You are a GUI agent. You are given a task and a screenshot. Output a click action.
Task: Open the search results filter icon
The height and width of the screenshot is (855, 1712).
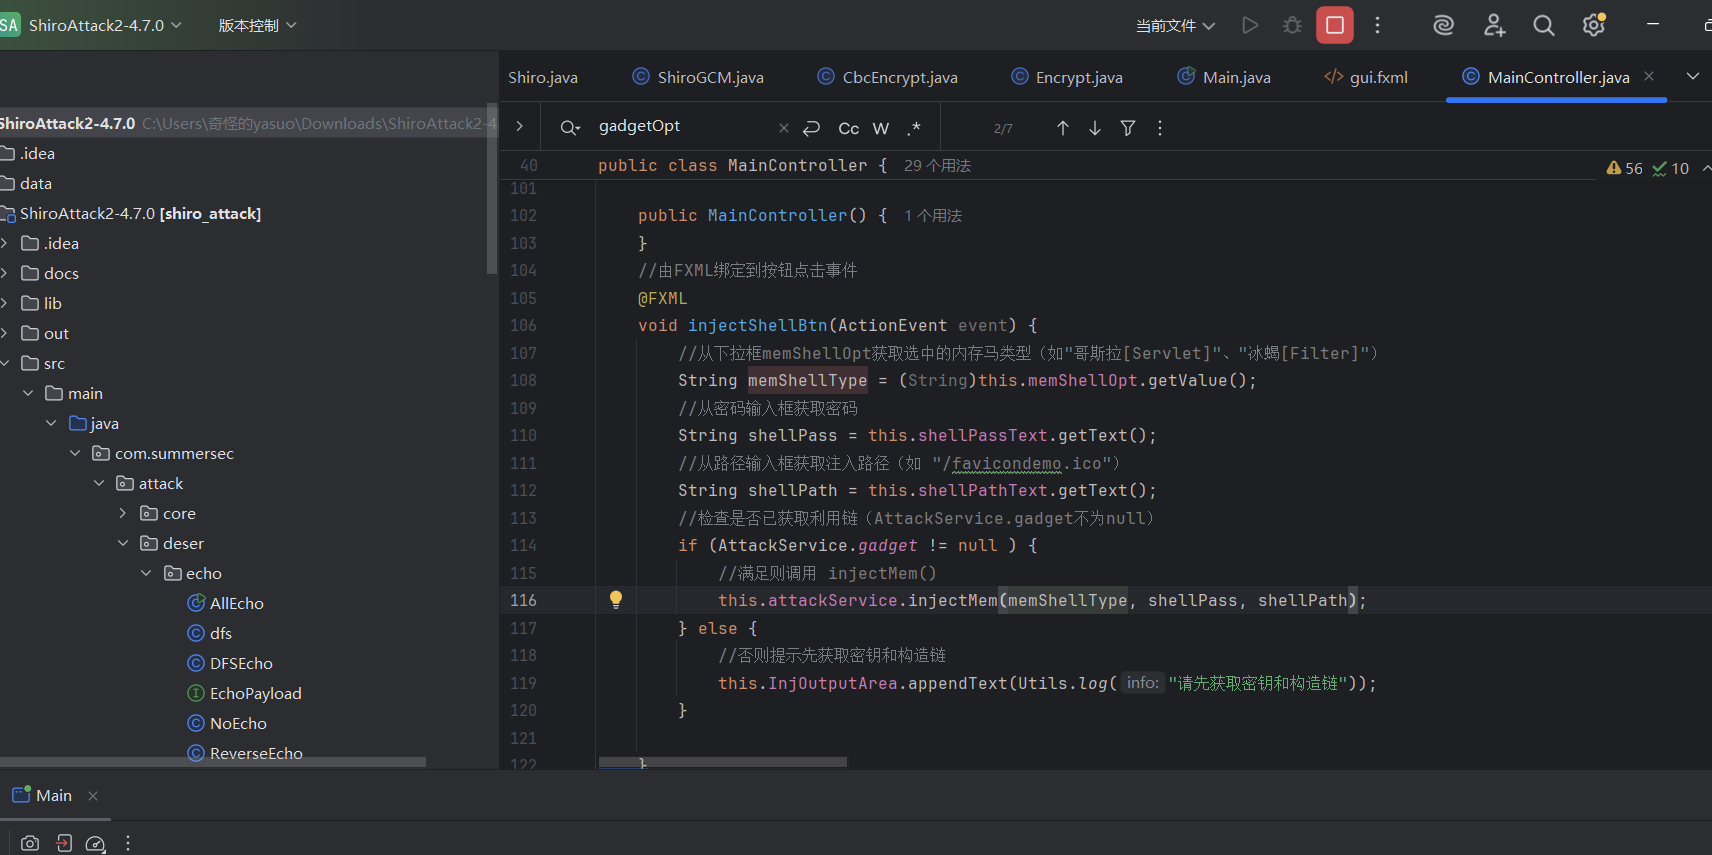(x=1127, y=128)
